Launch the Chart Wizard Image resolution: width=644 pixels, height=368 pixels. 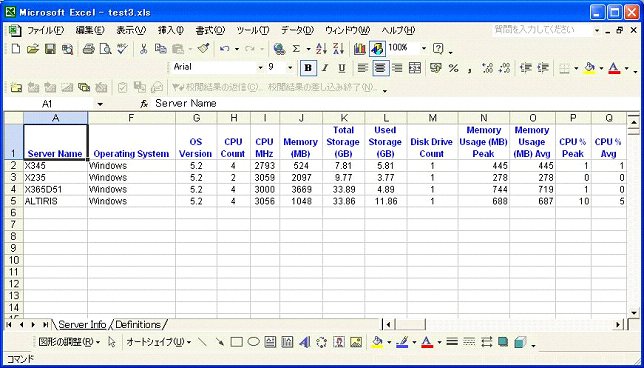pyautogui.click(x=360, y=49)
